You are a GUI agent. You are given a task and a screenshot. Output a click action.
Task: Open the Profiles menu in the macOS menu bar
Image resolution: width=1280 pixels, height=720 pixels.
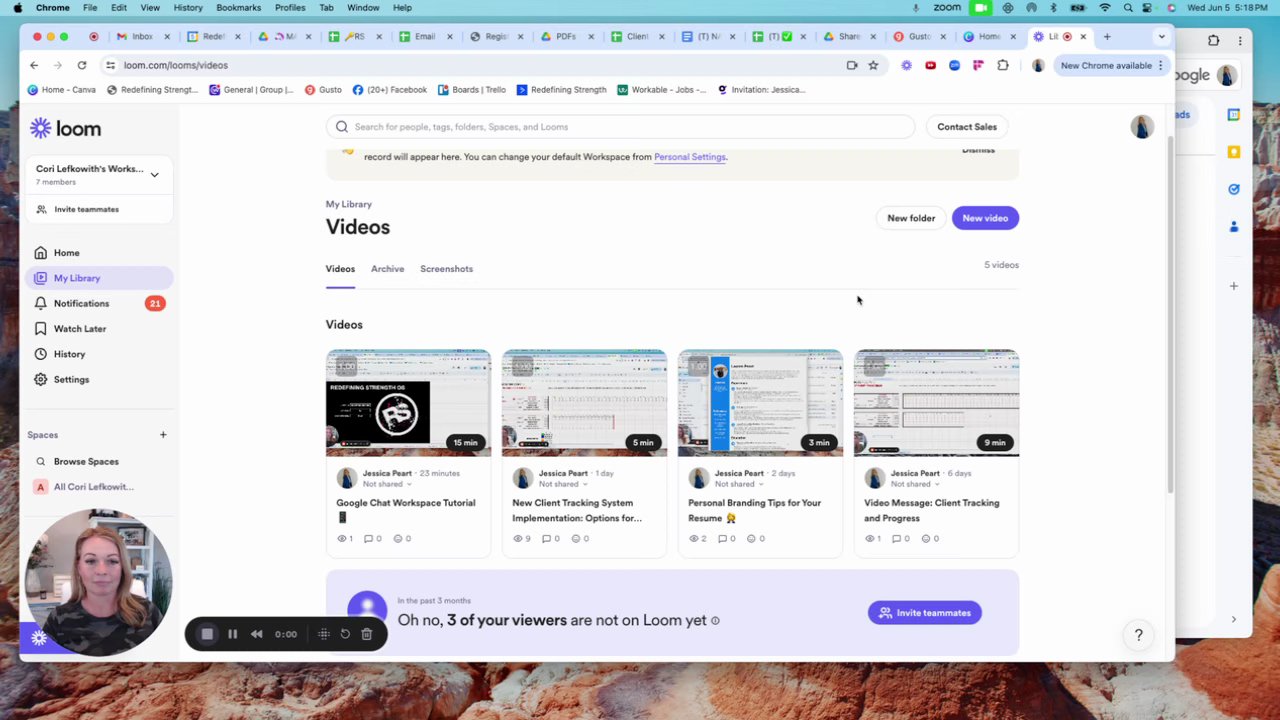coord(290,8)
